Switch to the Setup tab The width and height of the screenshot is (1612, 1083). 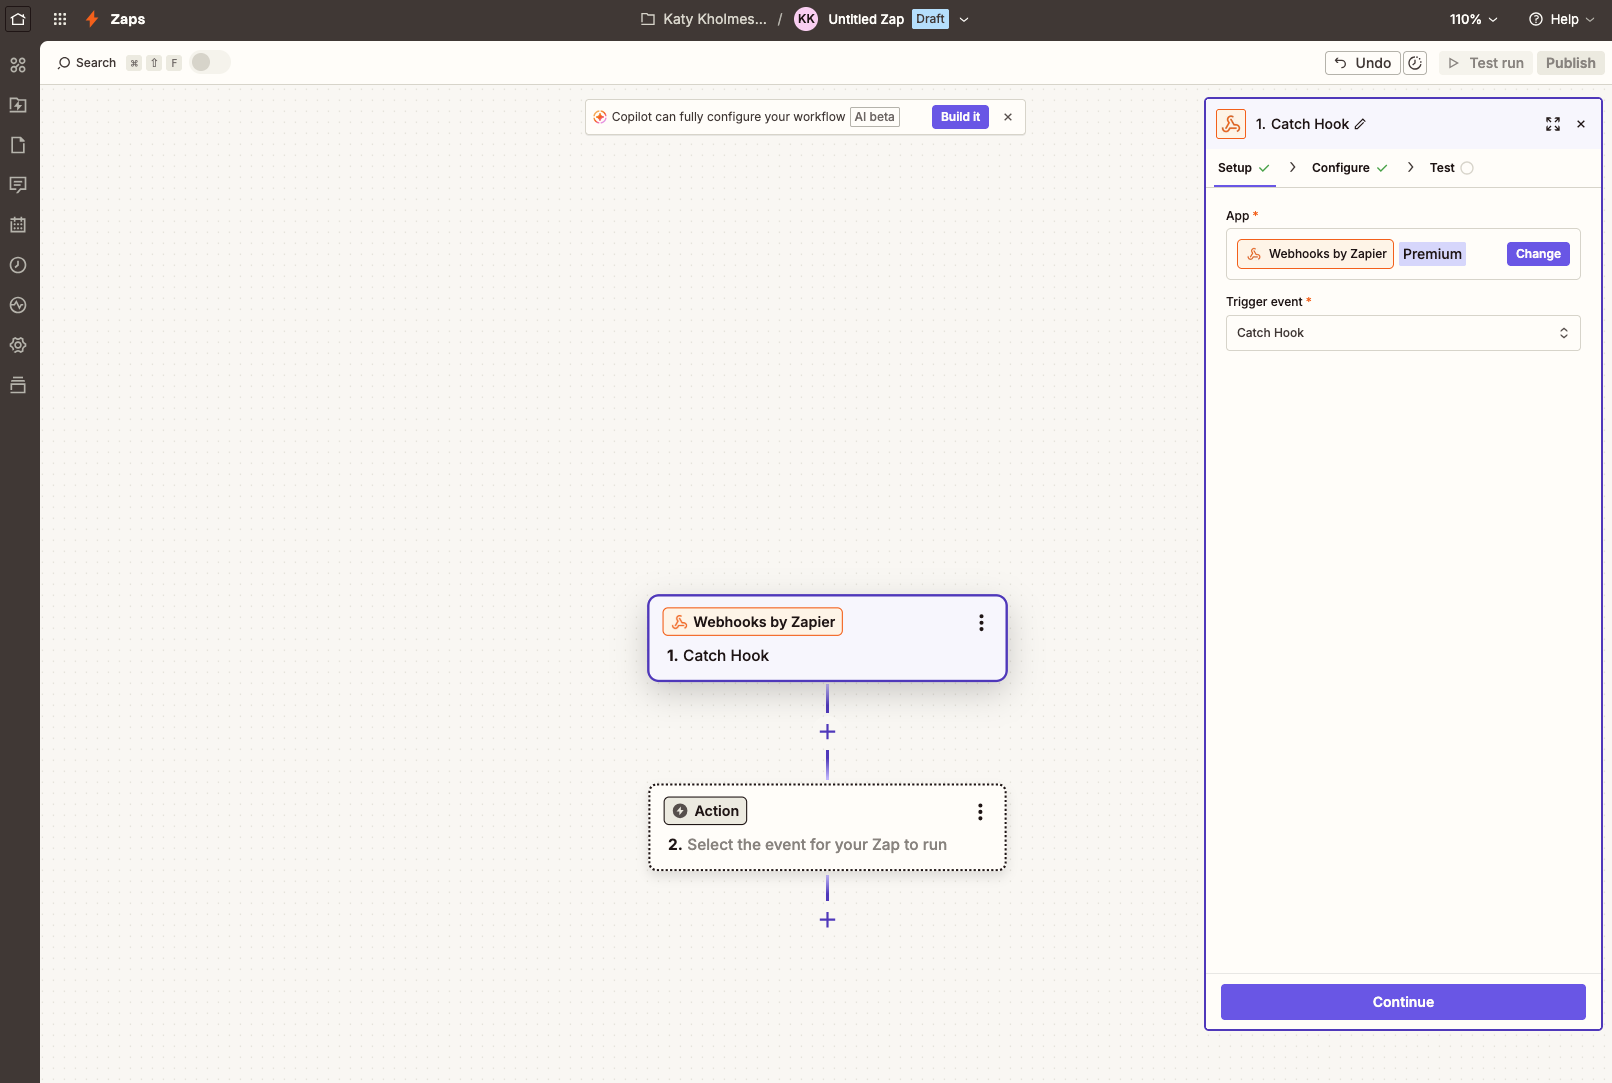point(1244,168)
